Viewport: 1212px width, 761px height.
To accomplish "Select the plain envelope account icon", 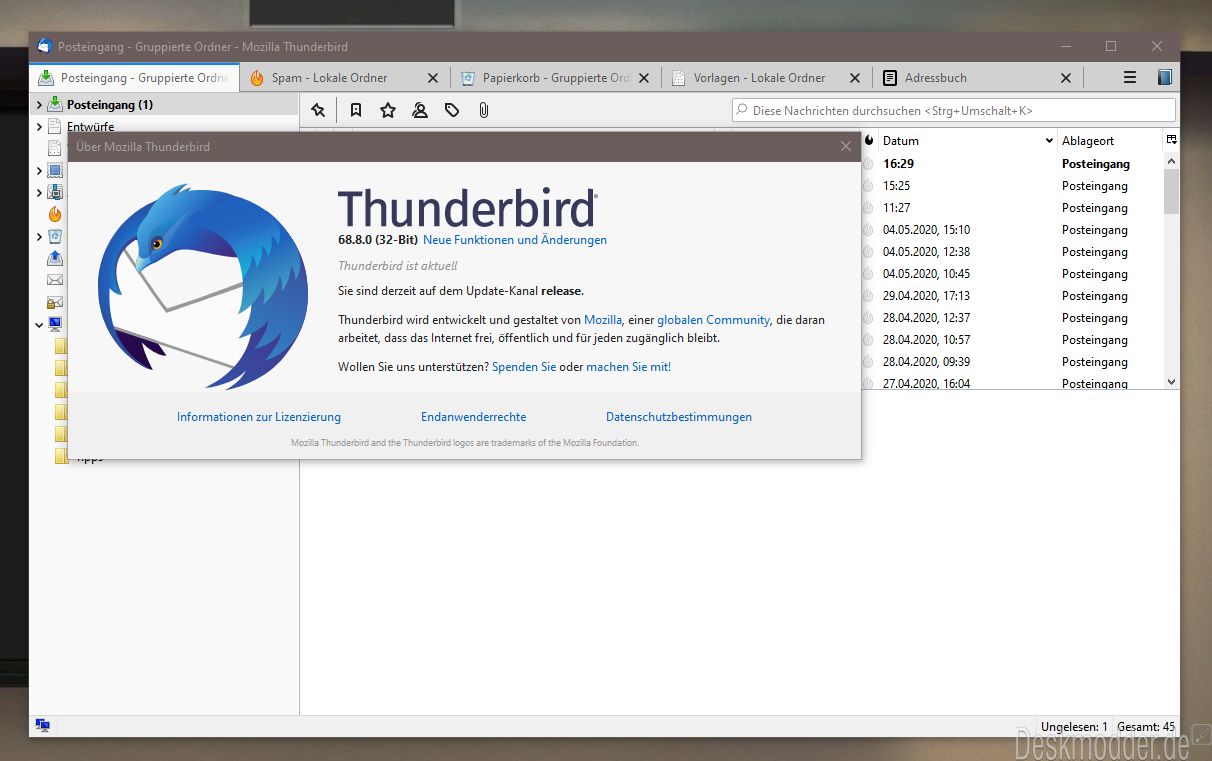I will 55,280.
